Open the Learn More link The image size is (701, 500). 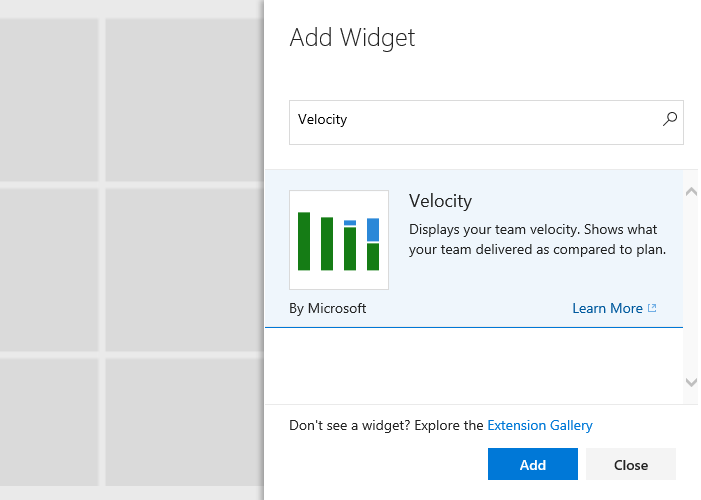coord(607,309)
